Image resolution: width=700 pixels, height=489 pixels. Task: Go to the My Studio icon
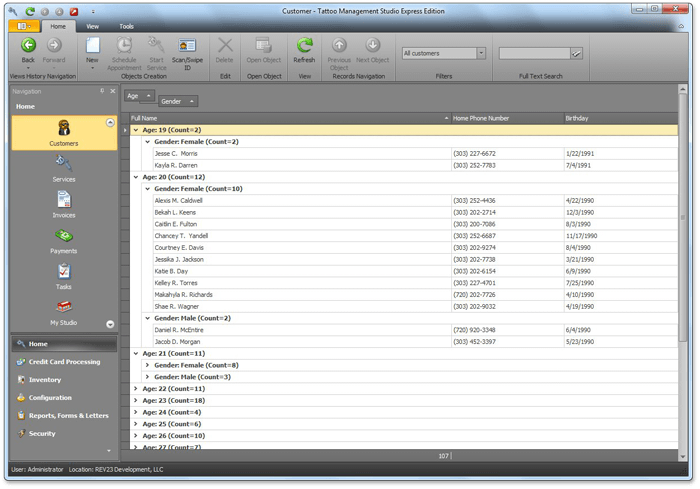click(64, 307)
